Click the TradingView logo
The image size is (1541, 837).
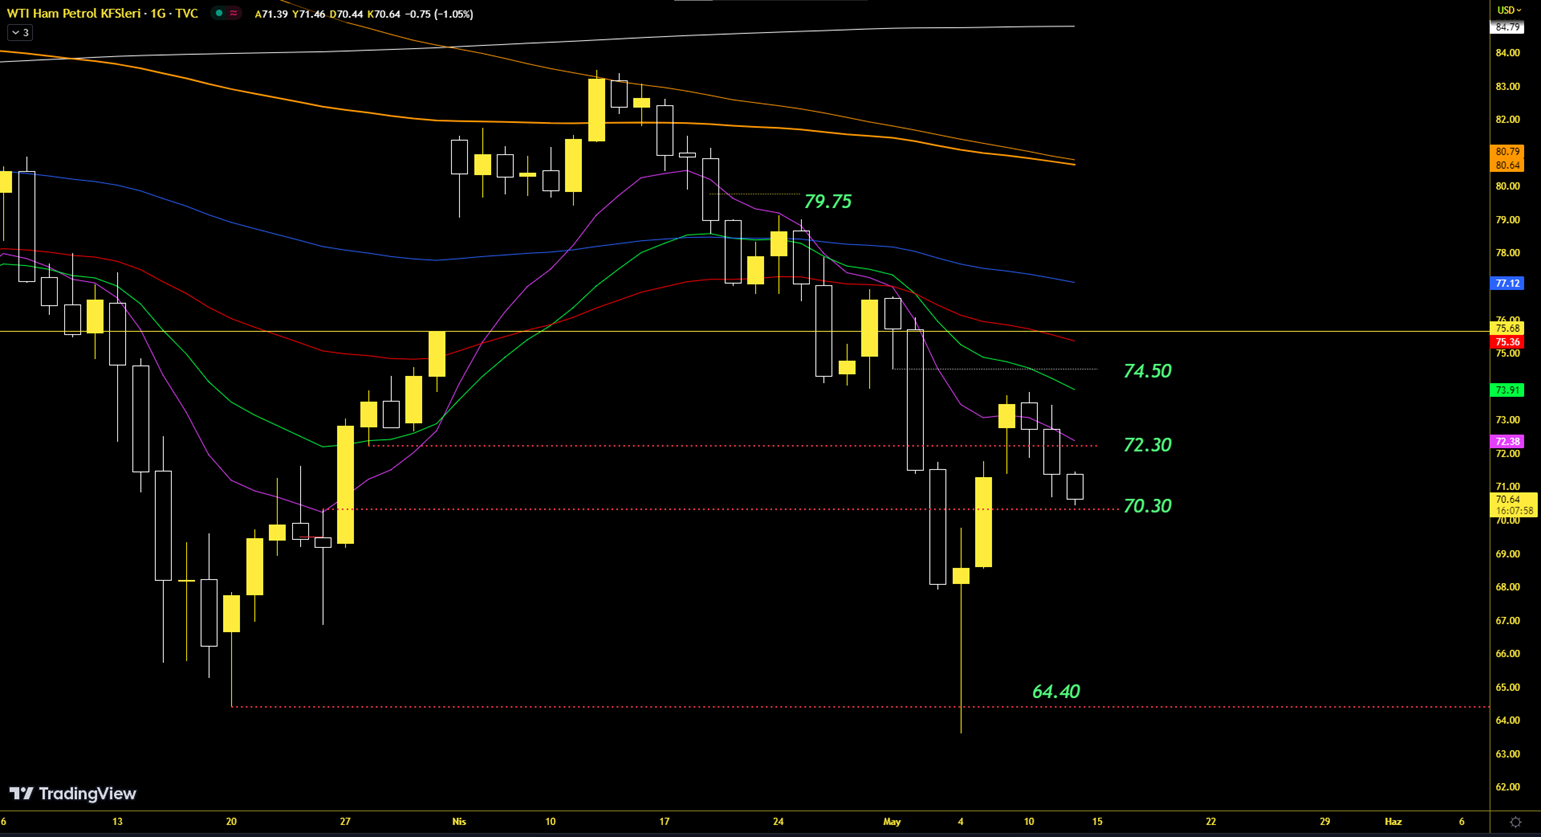point(73,794)
